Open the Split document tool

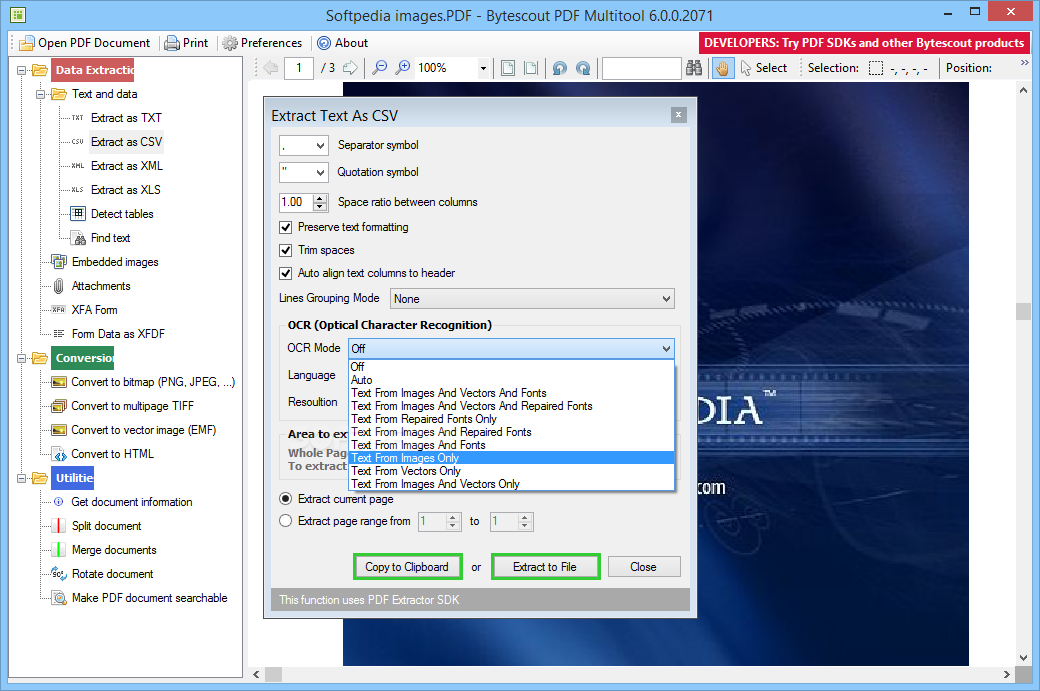click(x=106, y=526)
